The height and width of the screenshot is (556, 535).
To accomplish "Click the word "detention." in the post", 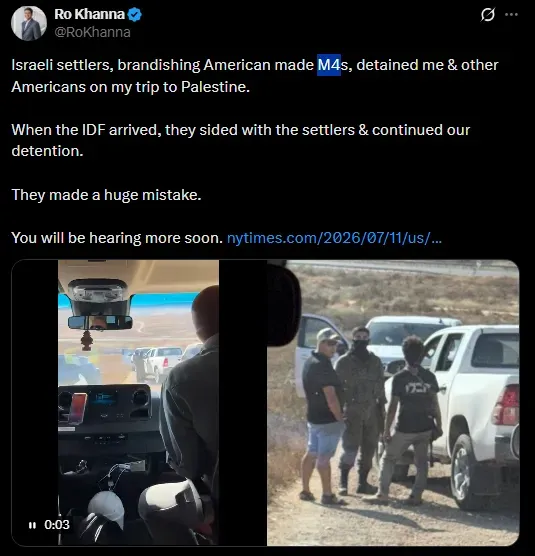I will (x=48, y=151).
